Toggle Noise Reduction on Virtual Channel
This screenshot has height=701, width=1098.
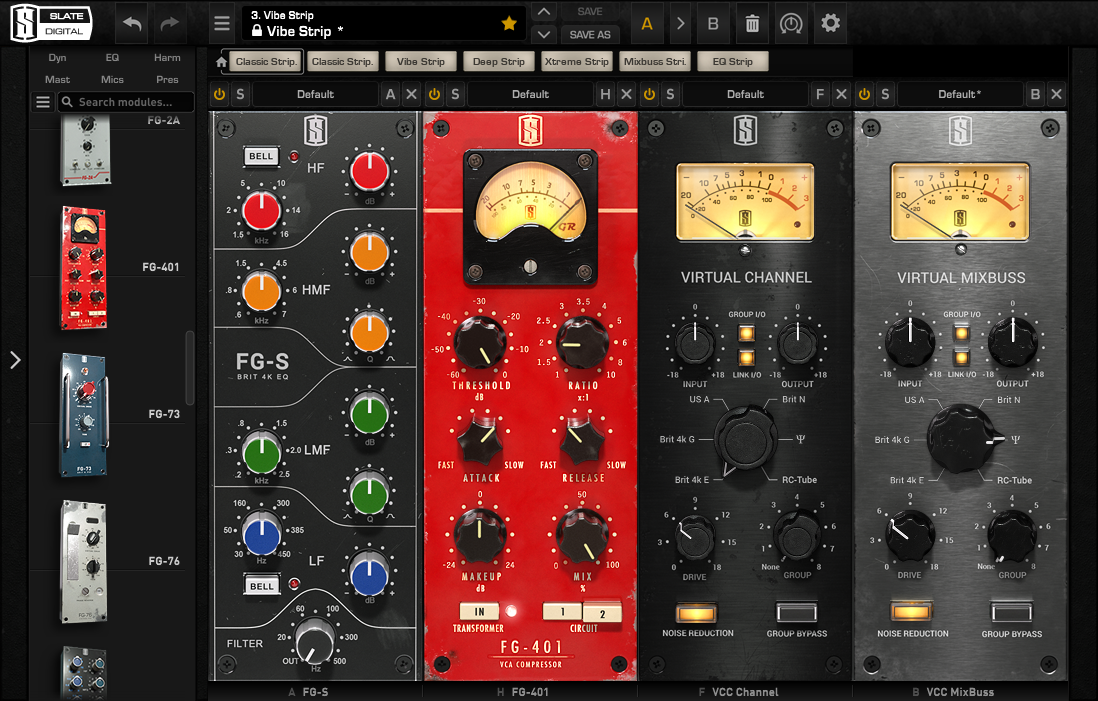tap(697, 612)
